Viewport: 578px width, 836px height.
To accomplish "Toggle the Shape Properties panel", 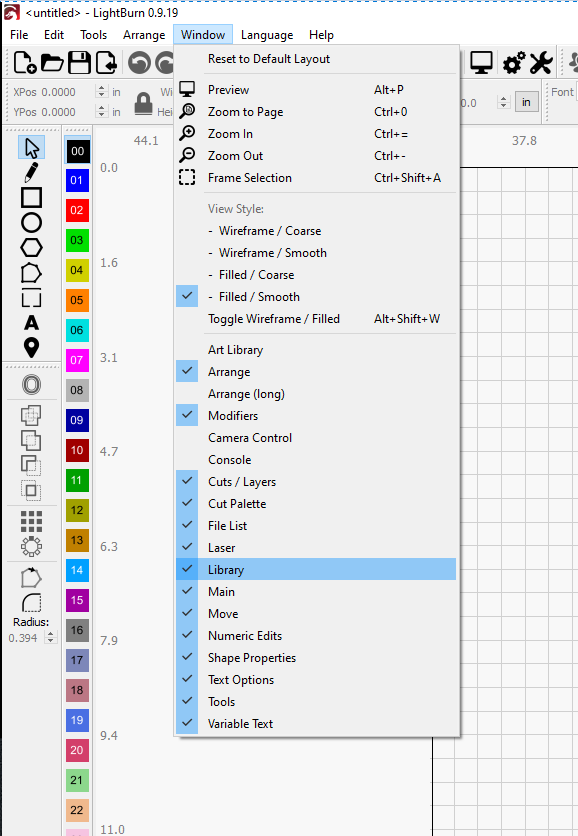I will pyautogui.click(x=316, y=657).
